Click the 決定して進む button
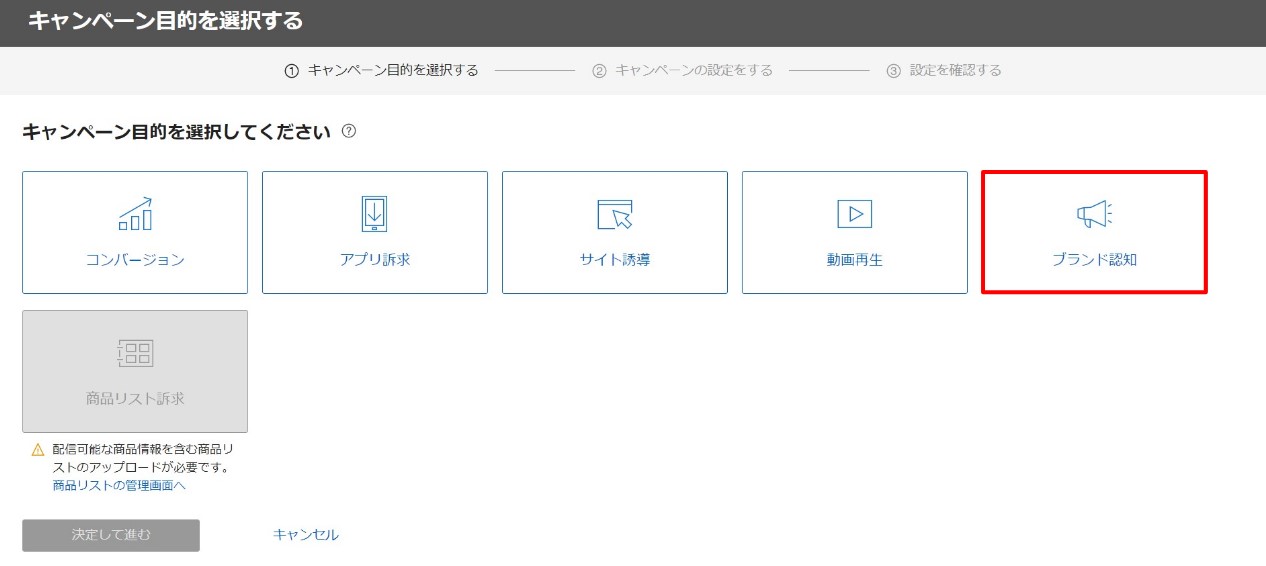This screenshot has width=1266, height=566. click(x=111, y=535)
